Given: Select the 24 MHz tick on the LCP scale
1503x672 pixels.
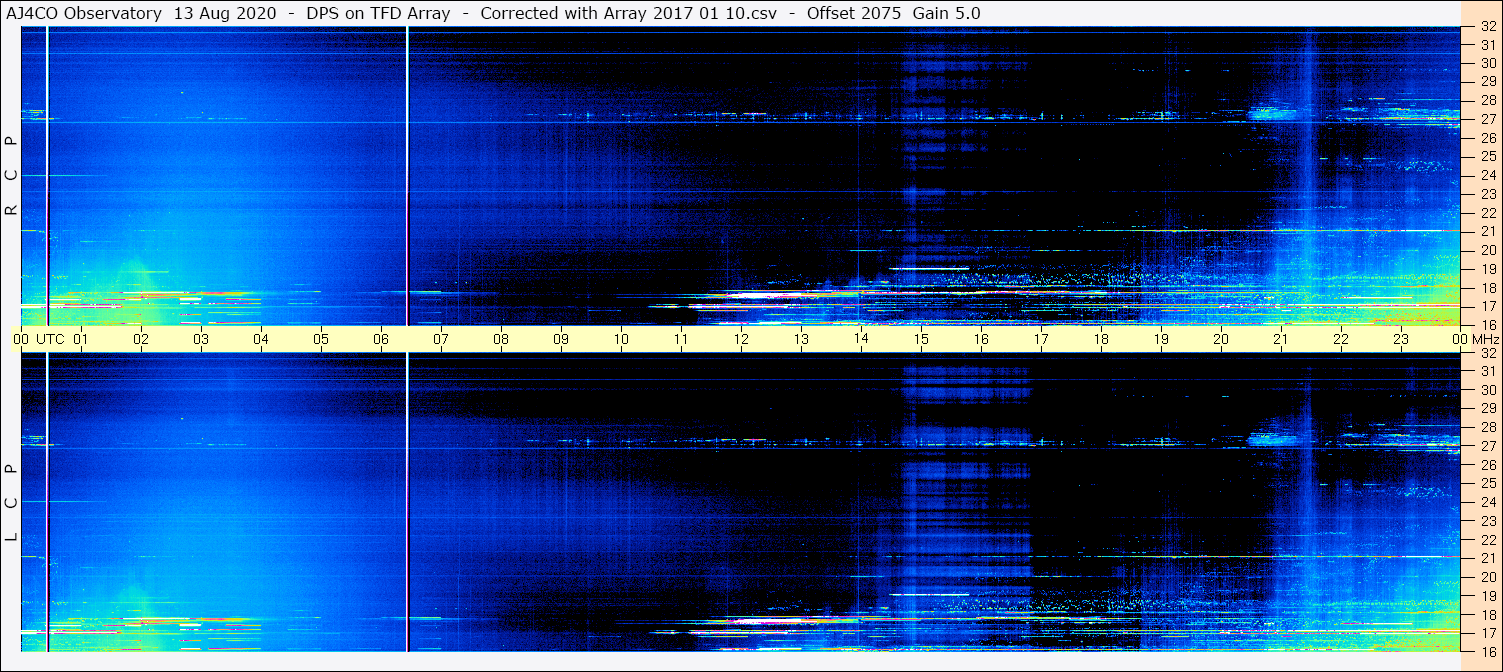Looking at the screenshot, I should pyautogui.click(x=1487, y=502).
